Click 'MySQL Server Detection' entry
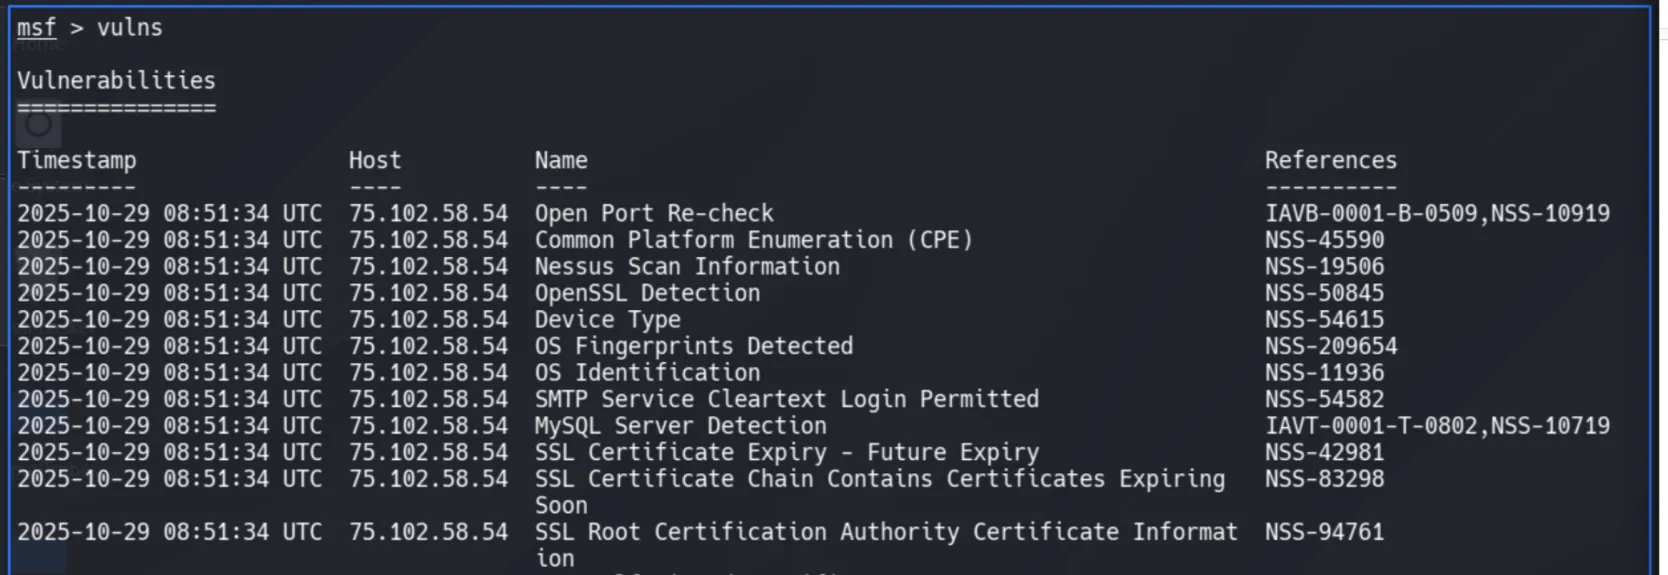Screen dimensions: 1668x575 (x=680, y=425)
